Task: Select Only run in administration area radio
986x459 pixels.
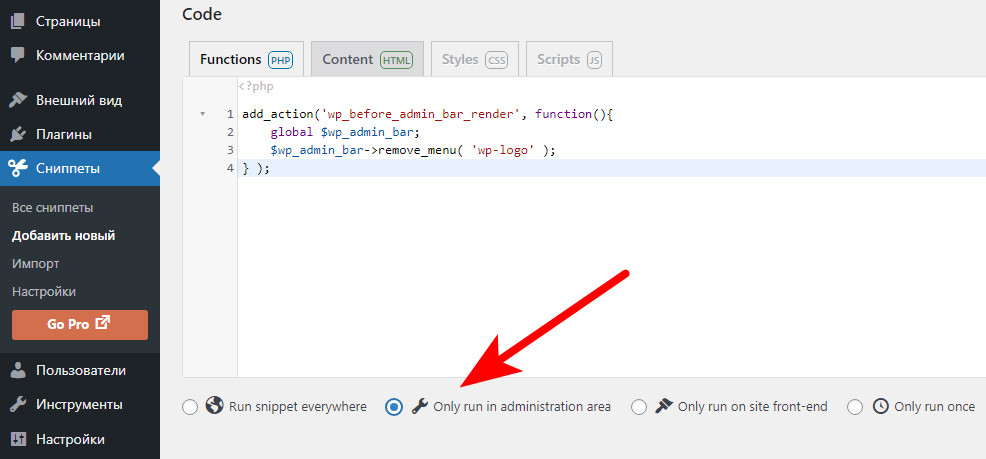Action: (x=394, y=407)
